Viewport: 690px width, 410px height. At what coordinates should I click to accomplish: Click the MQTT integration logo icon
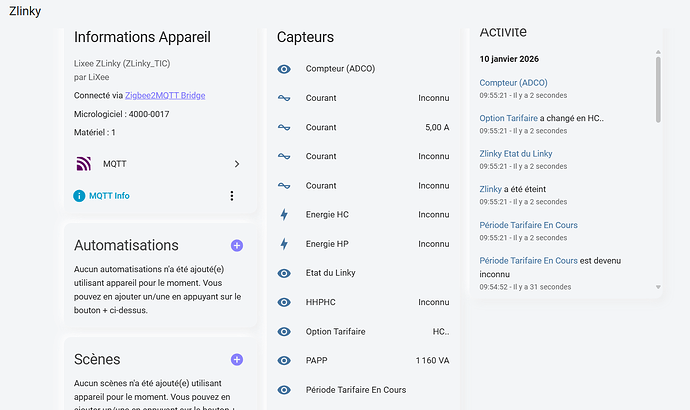pyautogui.click(x=84, y=163)
